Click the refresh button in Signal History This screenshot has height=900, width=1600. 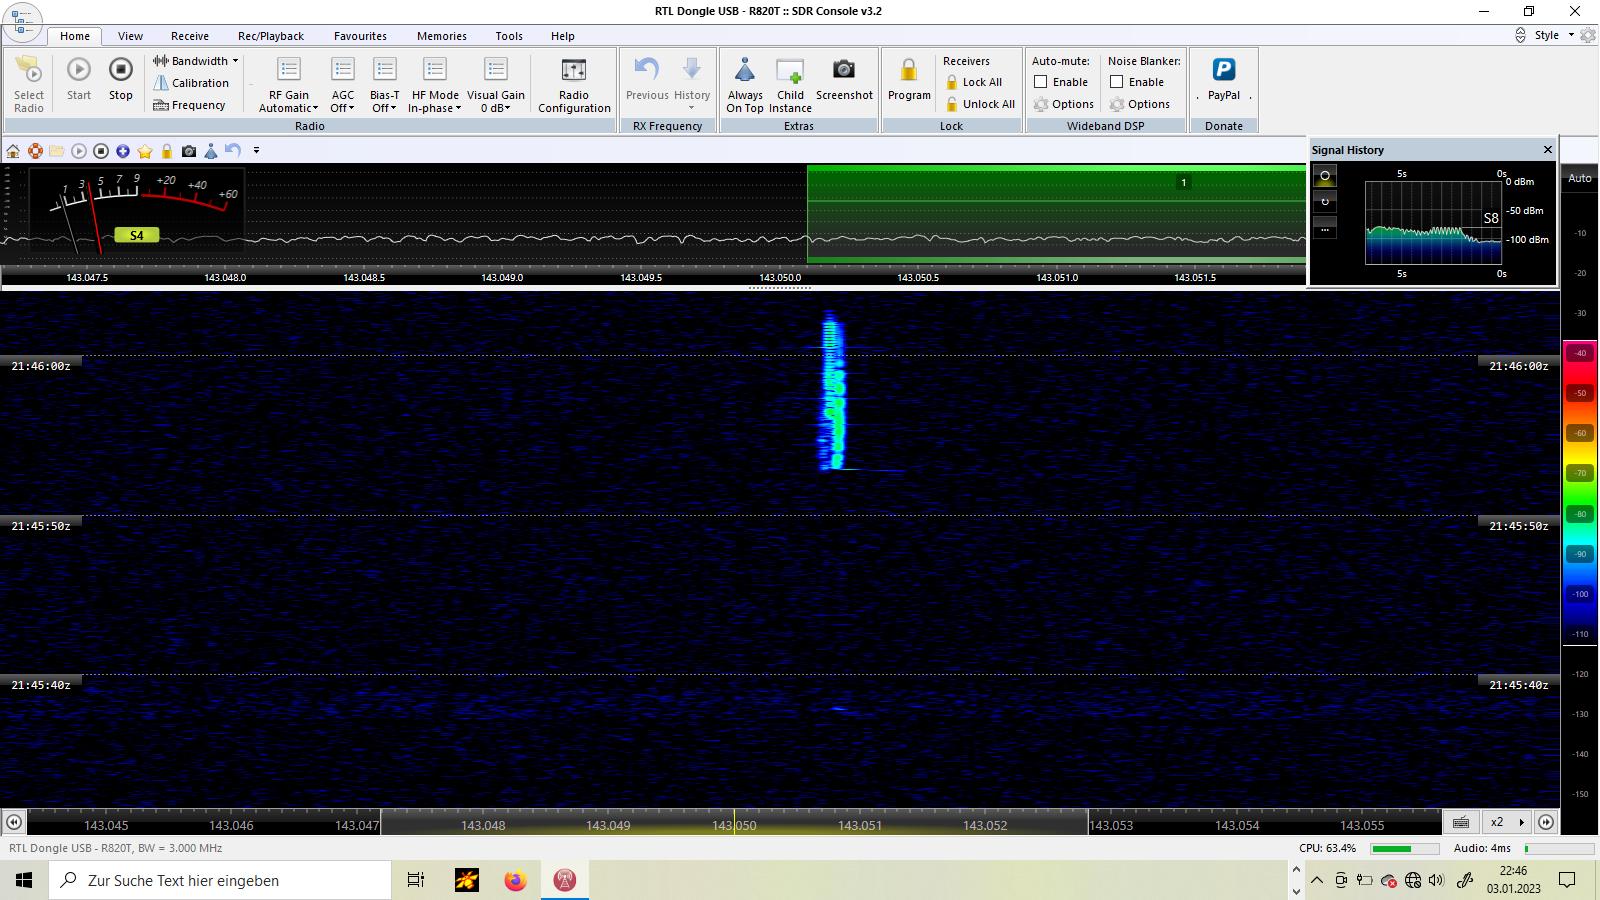click(1325, 202)
